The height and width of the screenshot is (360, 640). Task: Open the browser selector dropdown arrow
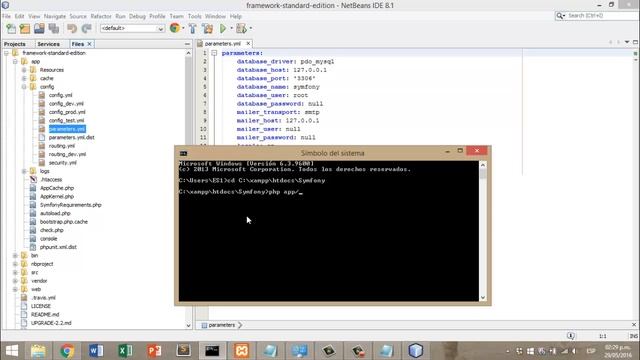[x=183, y=28]
